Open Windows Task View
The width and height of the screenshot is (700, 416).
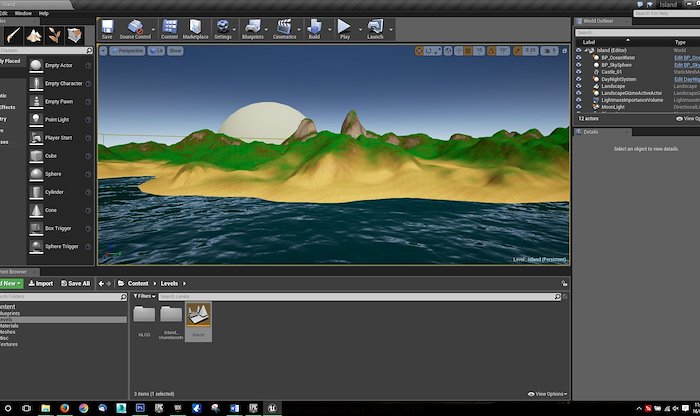26,408
